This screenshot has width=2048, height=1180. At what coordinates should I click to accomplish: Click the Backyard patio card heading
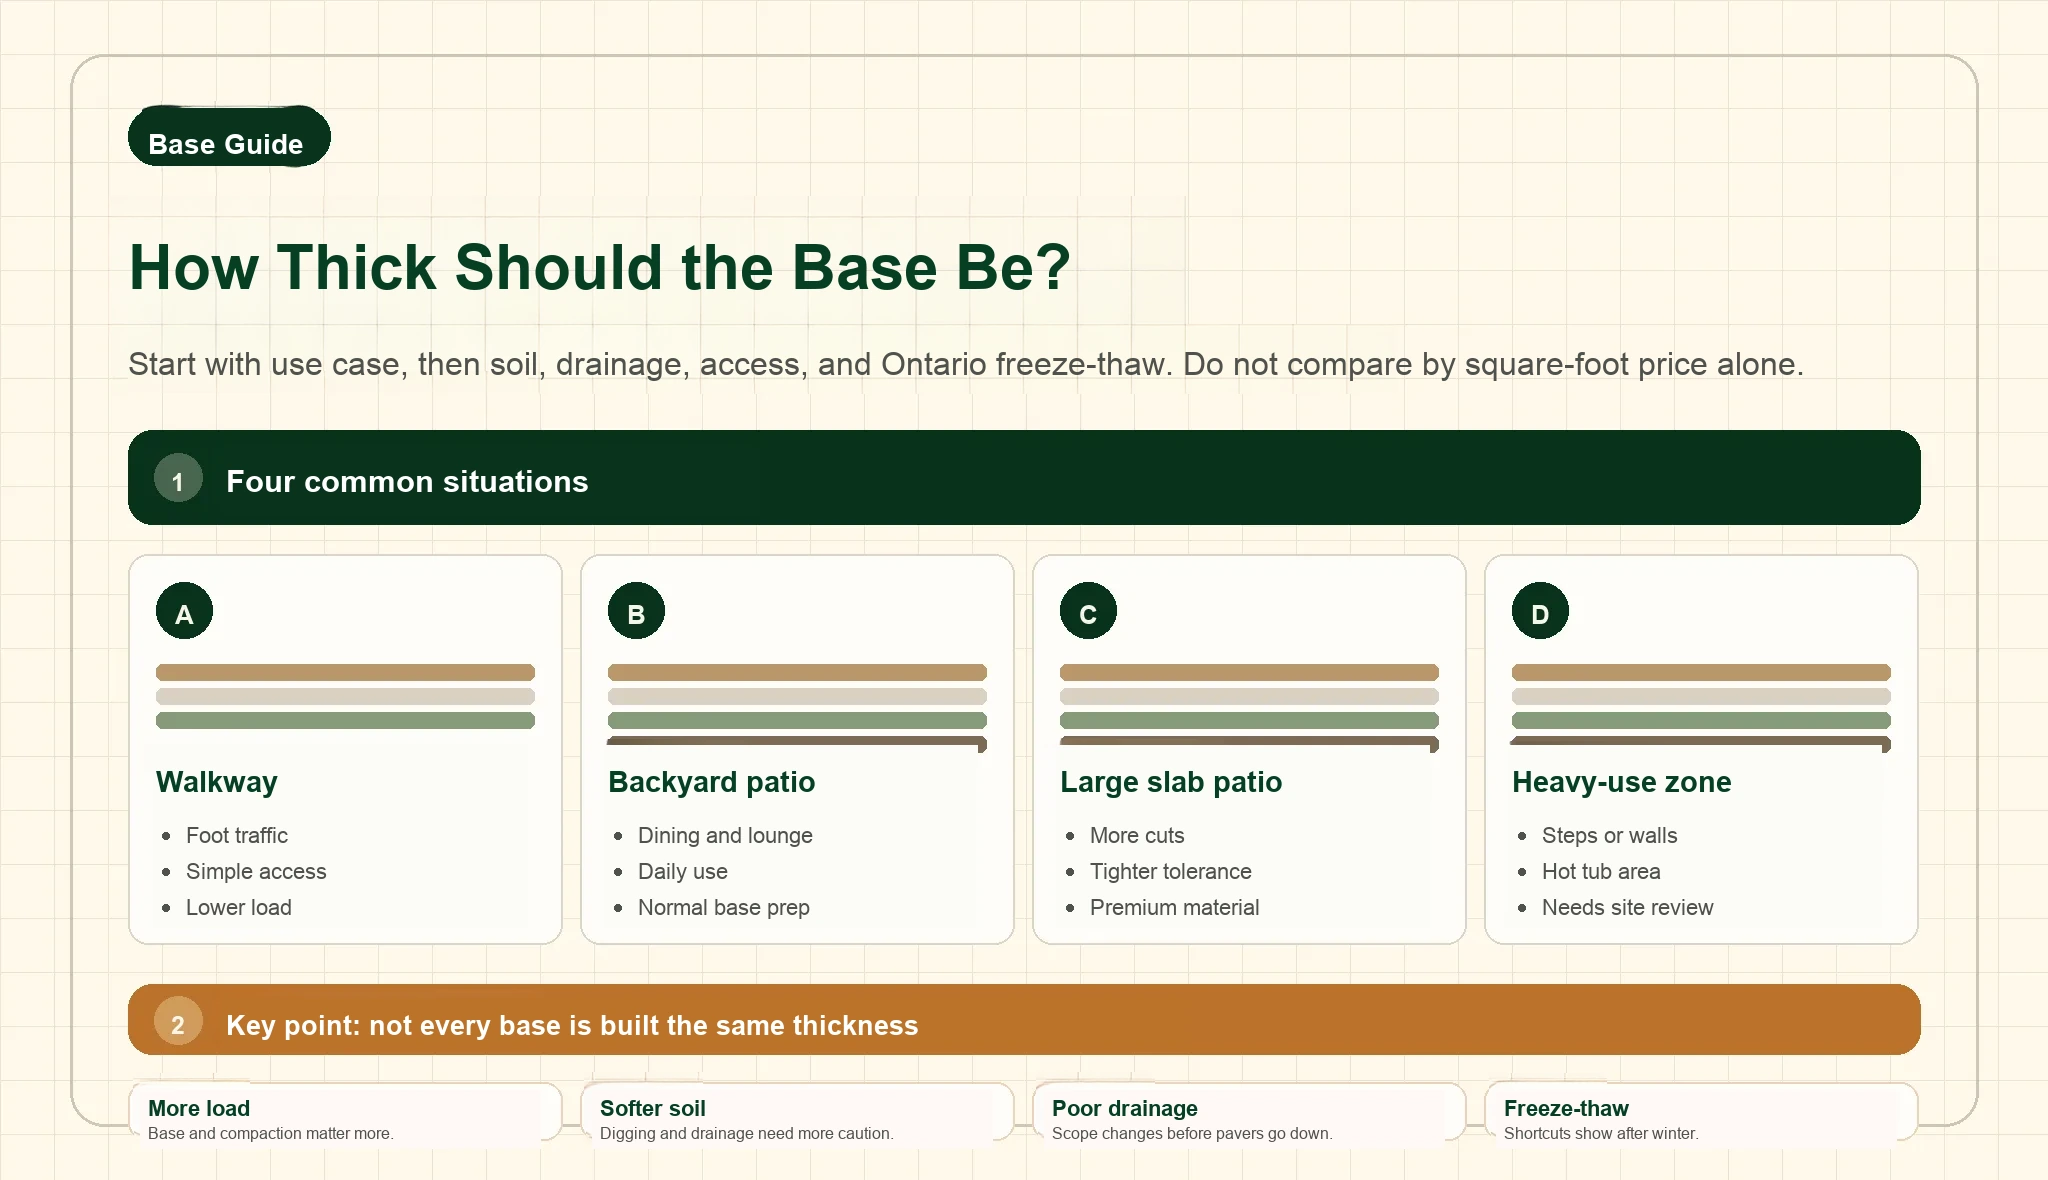711,782
